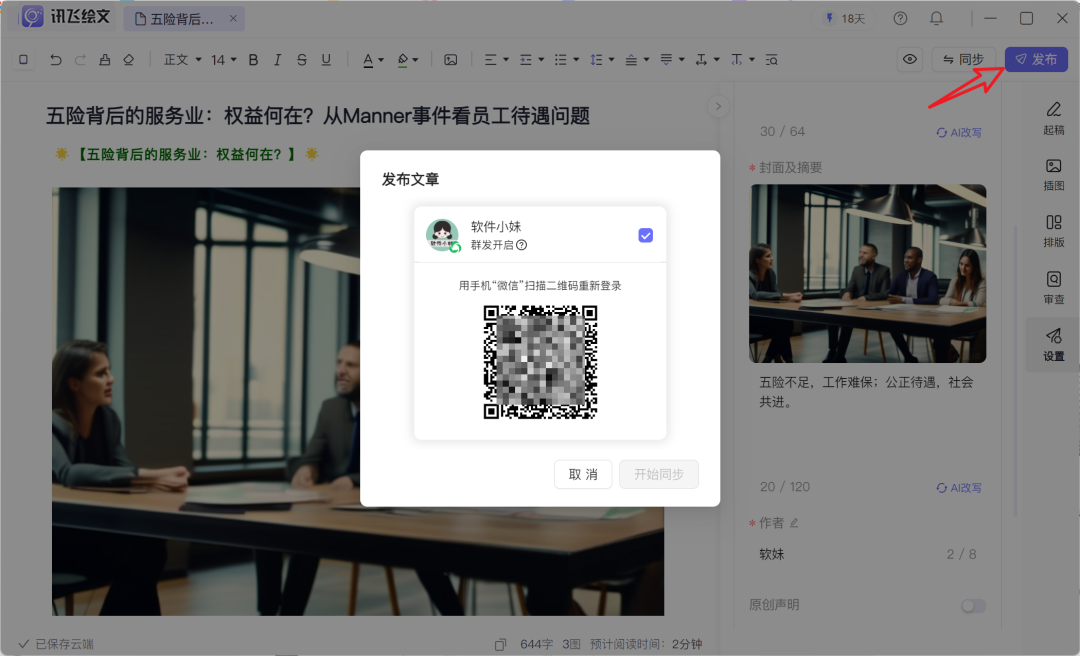Insert an image from the toolbar
The width and height of the screenshot is (1080, 656).
[x=450, y=60]
